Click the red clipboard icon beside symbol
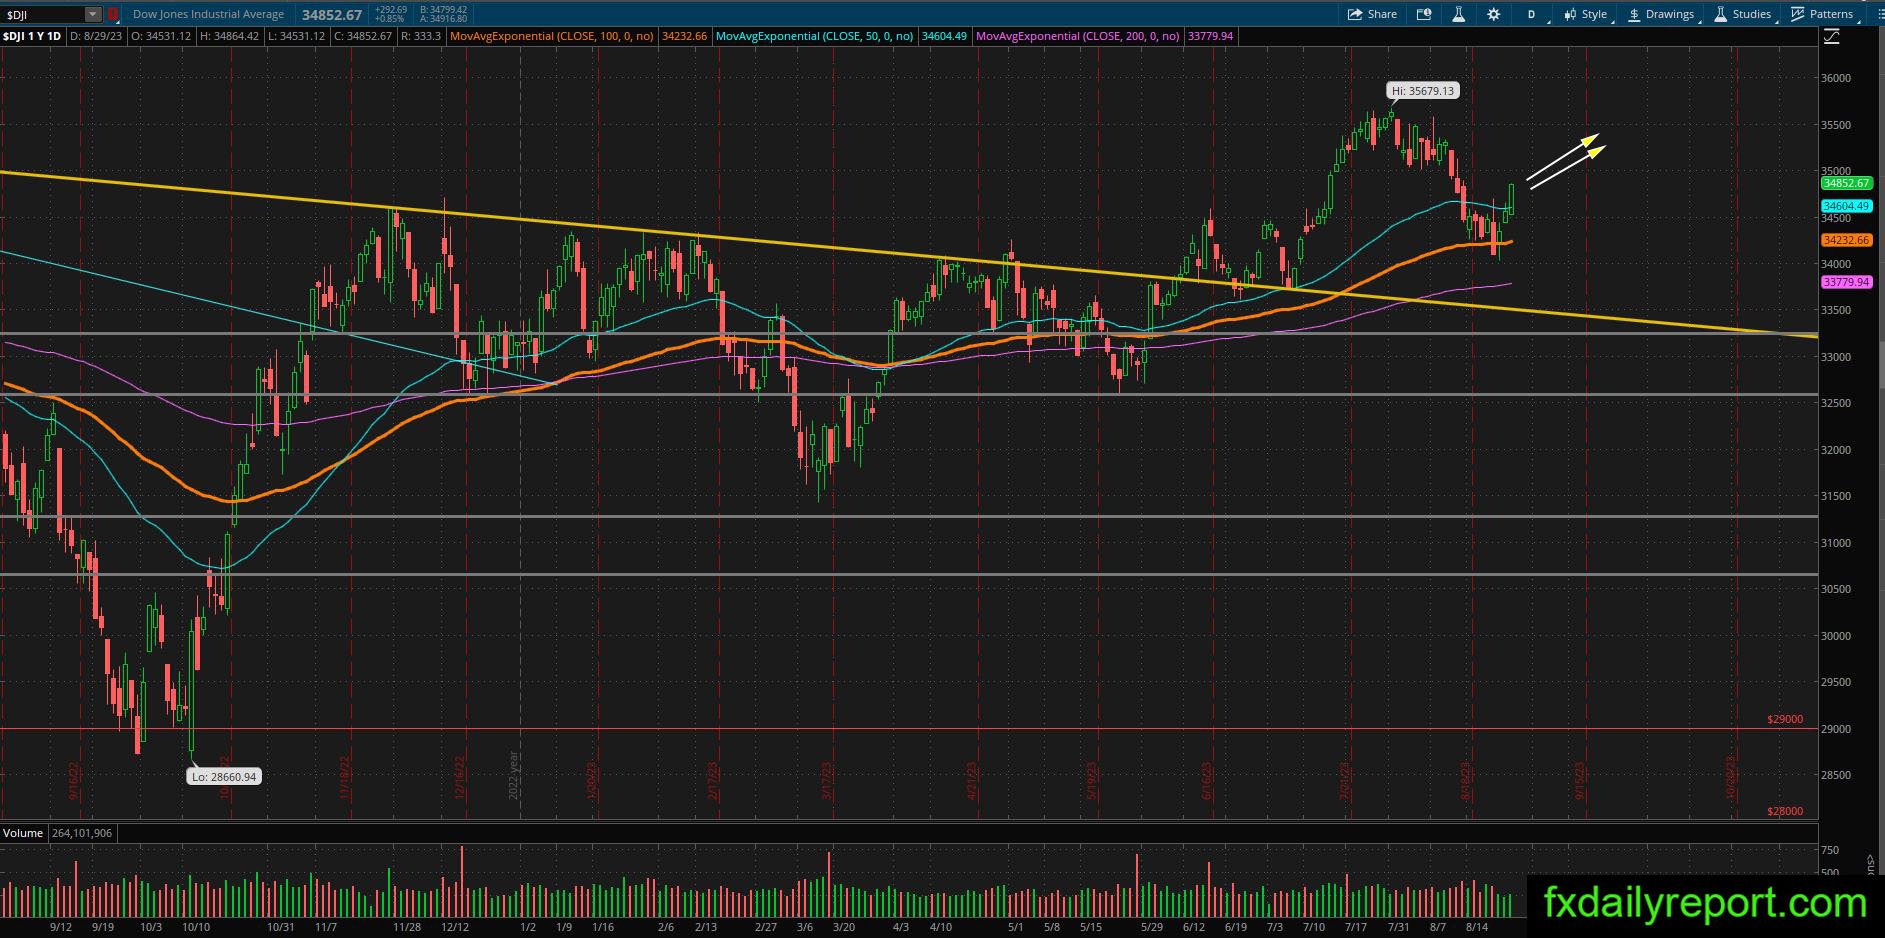This screenshot has width=1885, height=938. (x=113, y=15)
